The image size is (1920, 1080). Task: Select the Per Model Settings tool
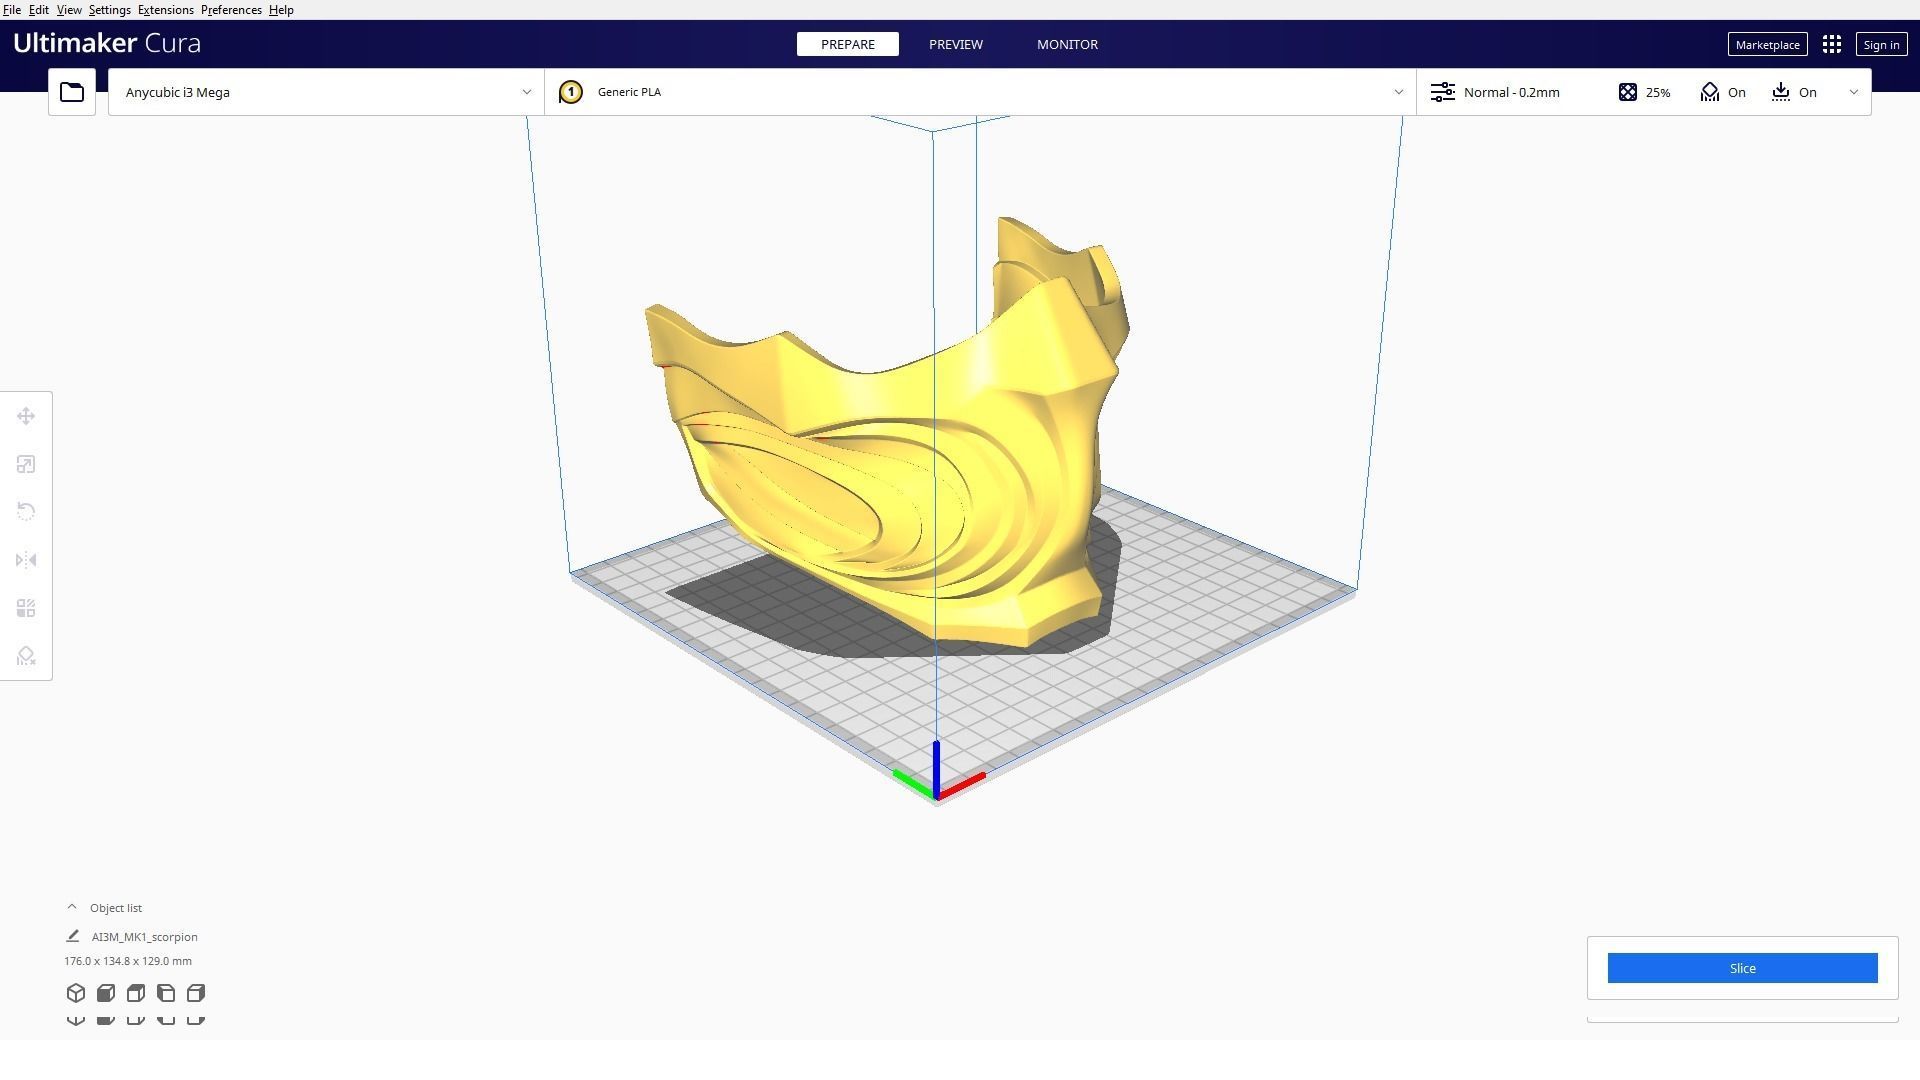[x=26, y=608]
